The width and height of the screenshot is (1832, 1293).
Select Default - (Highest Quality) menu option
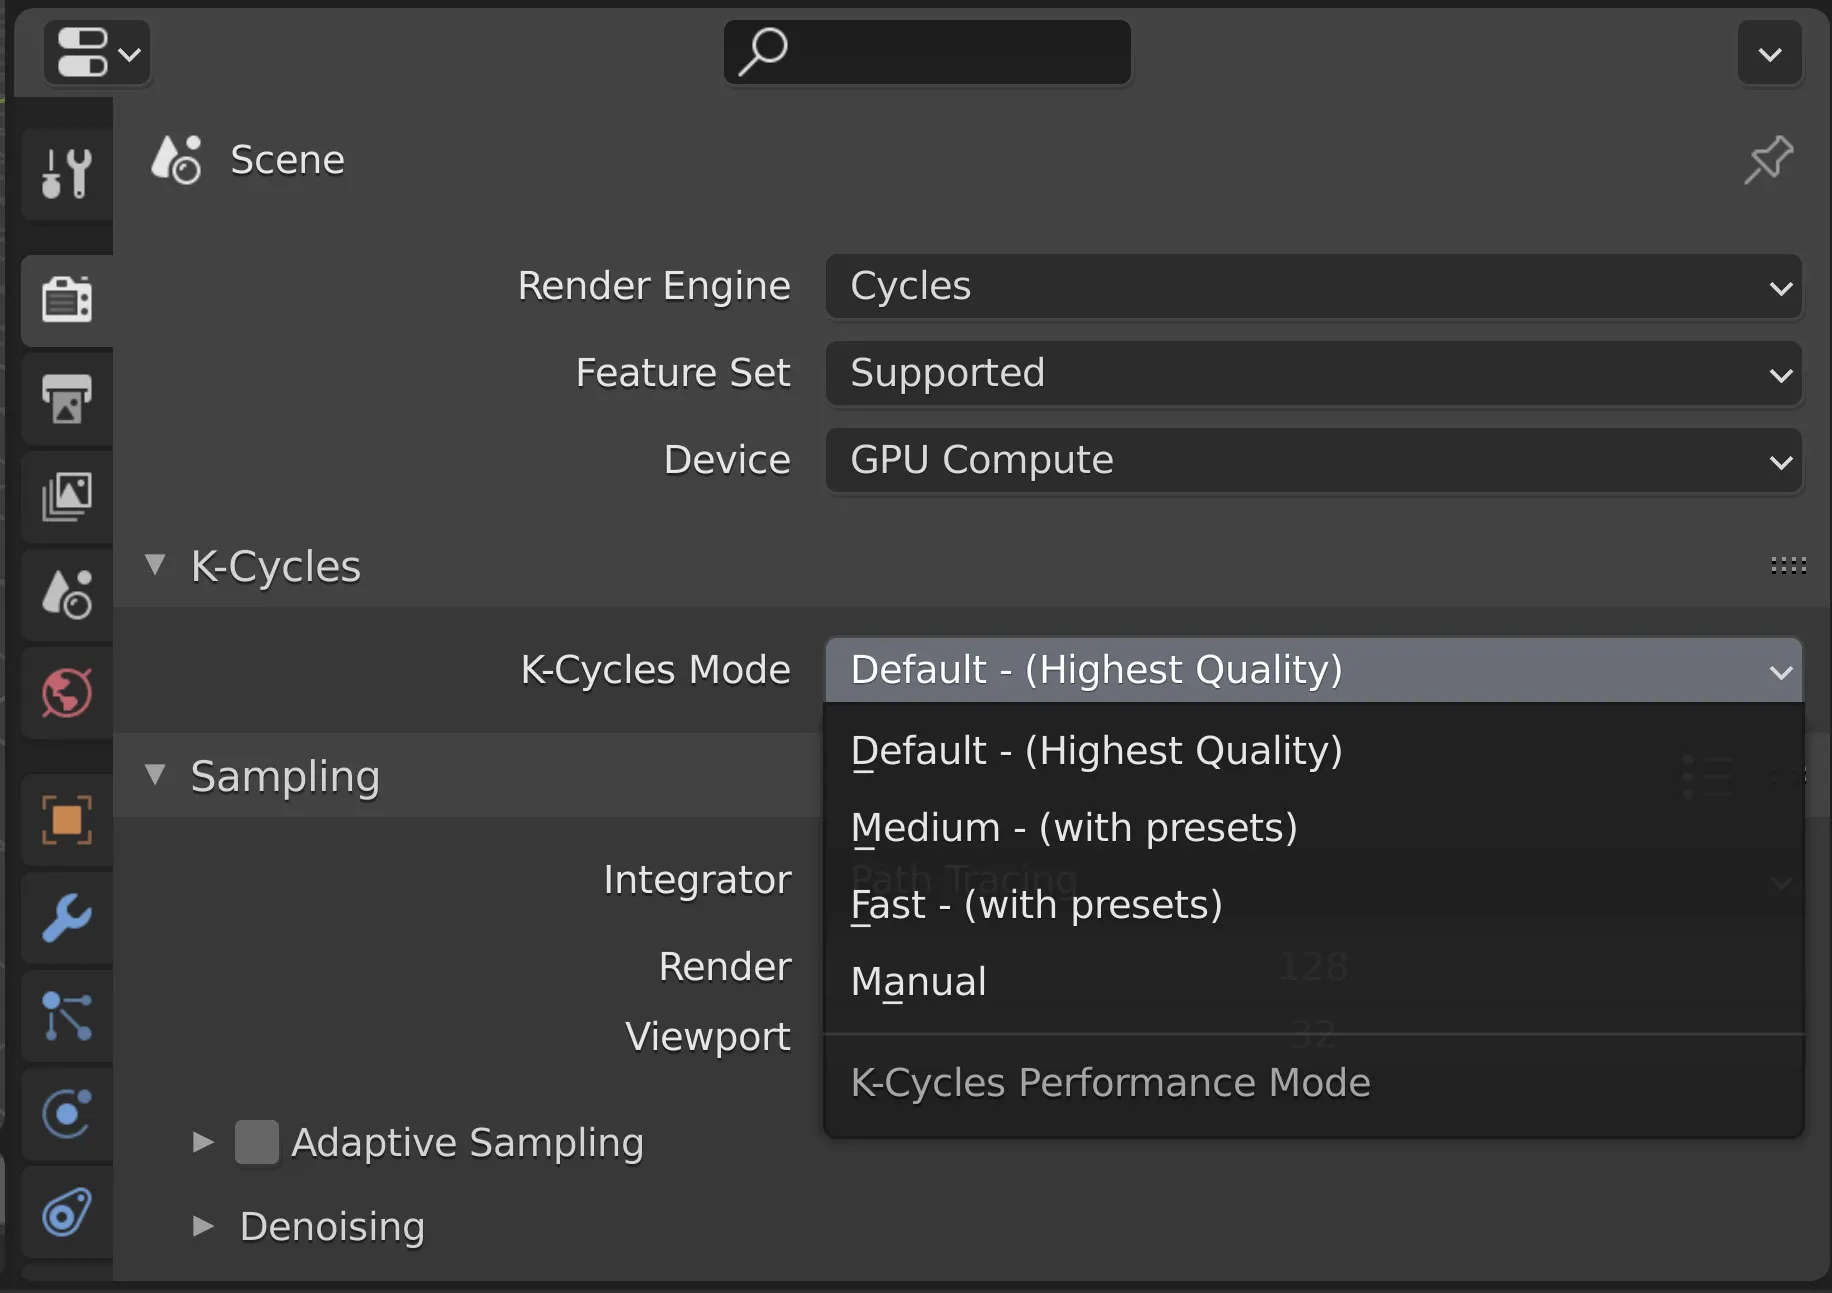pos(1314,751)
